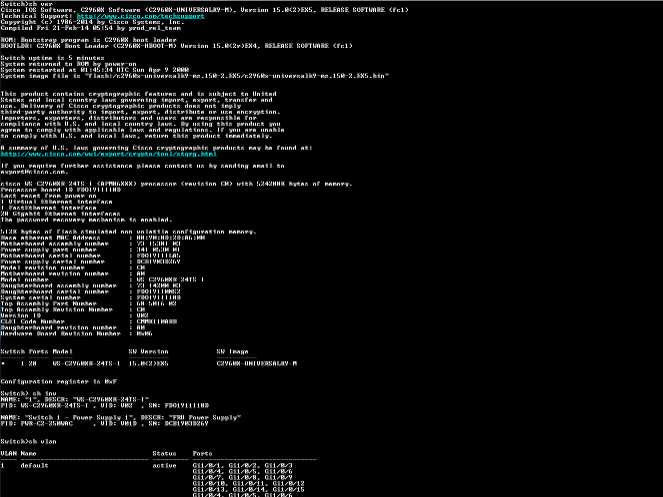663x497 pixels.
Task: Click the 'export@cisco.com' email text
Action: coord(33,172)
